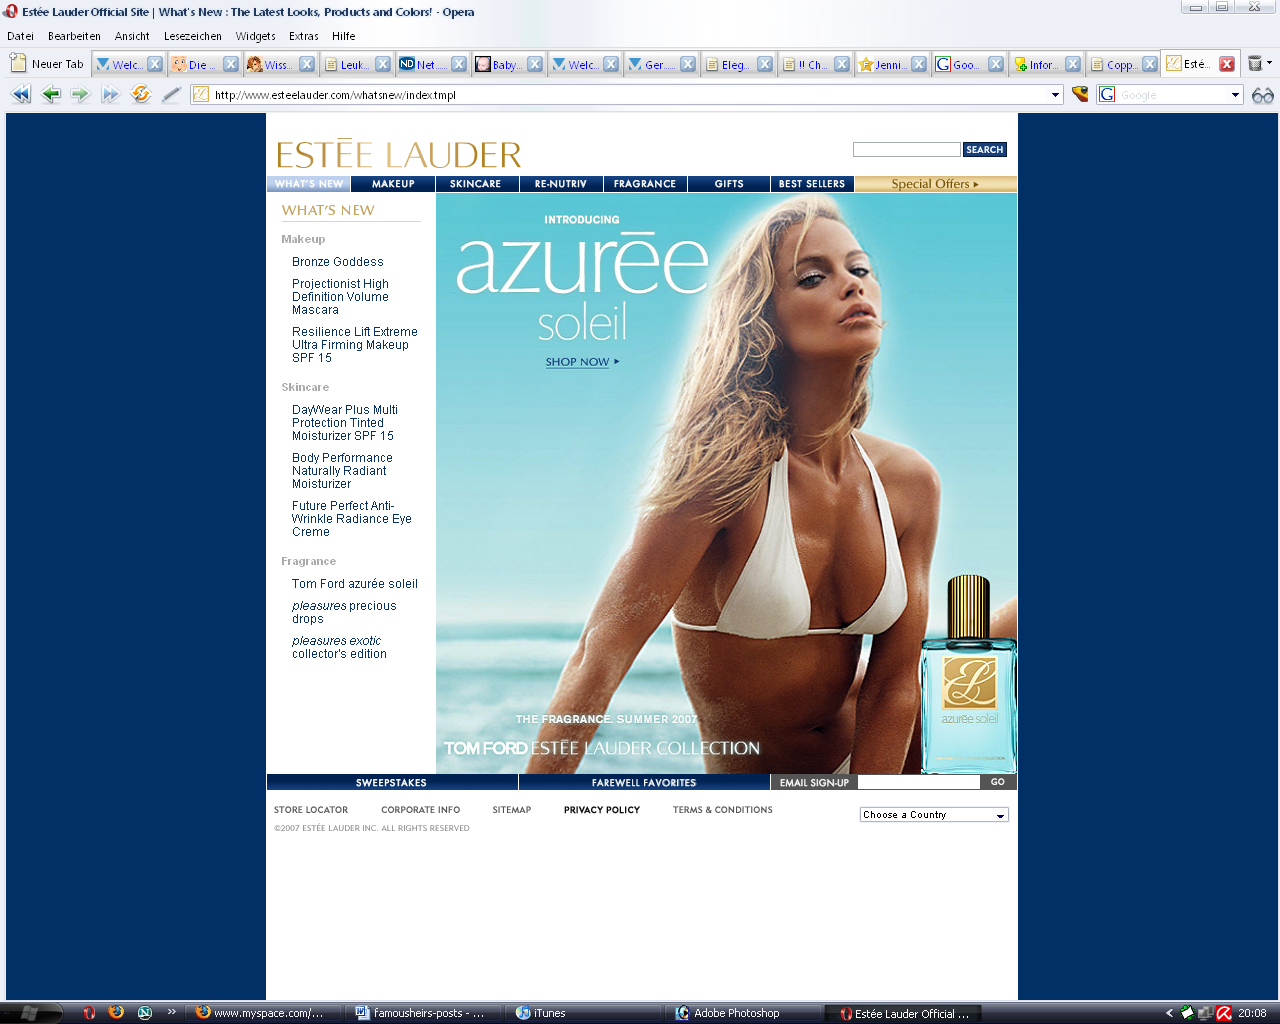
Task: Open the Hilfe menu
Action: (x=344, y=36)
